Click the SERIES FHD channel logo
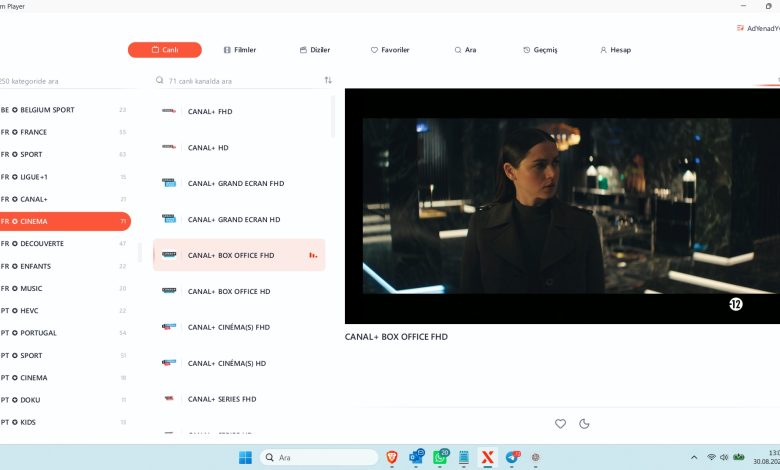The image size is (780, 470). coord(169,398)
